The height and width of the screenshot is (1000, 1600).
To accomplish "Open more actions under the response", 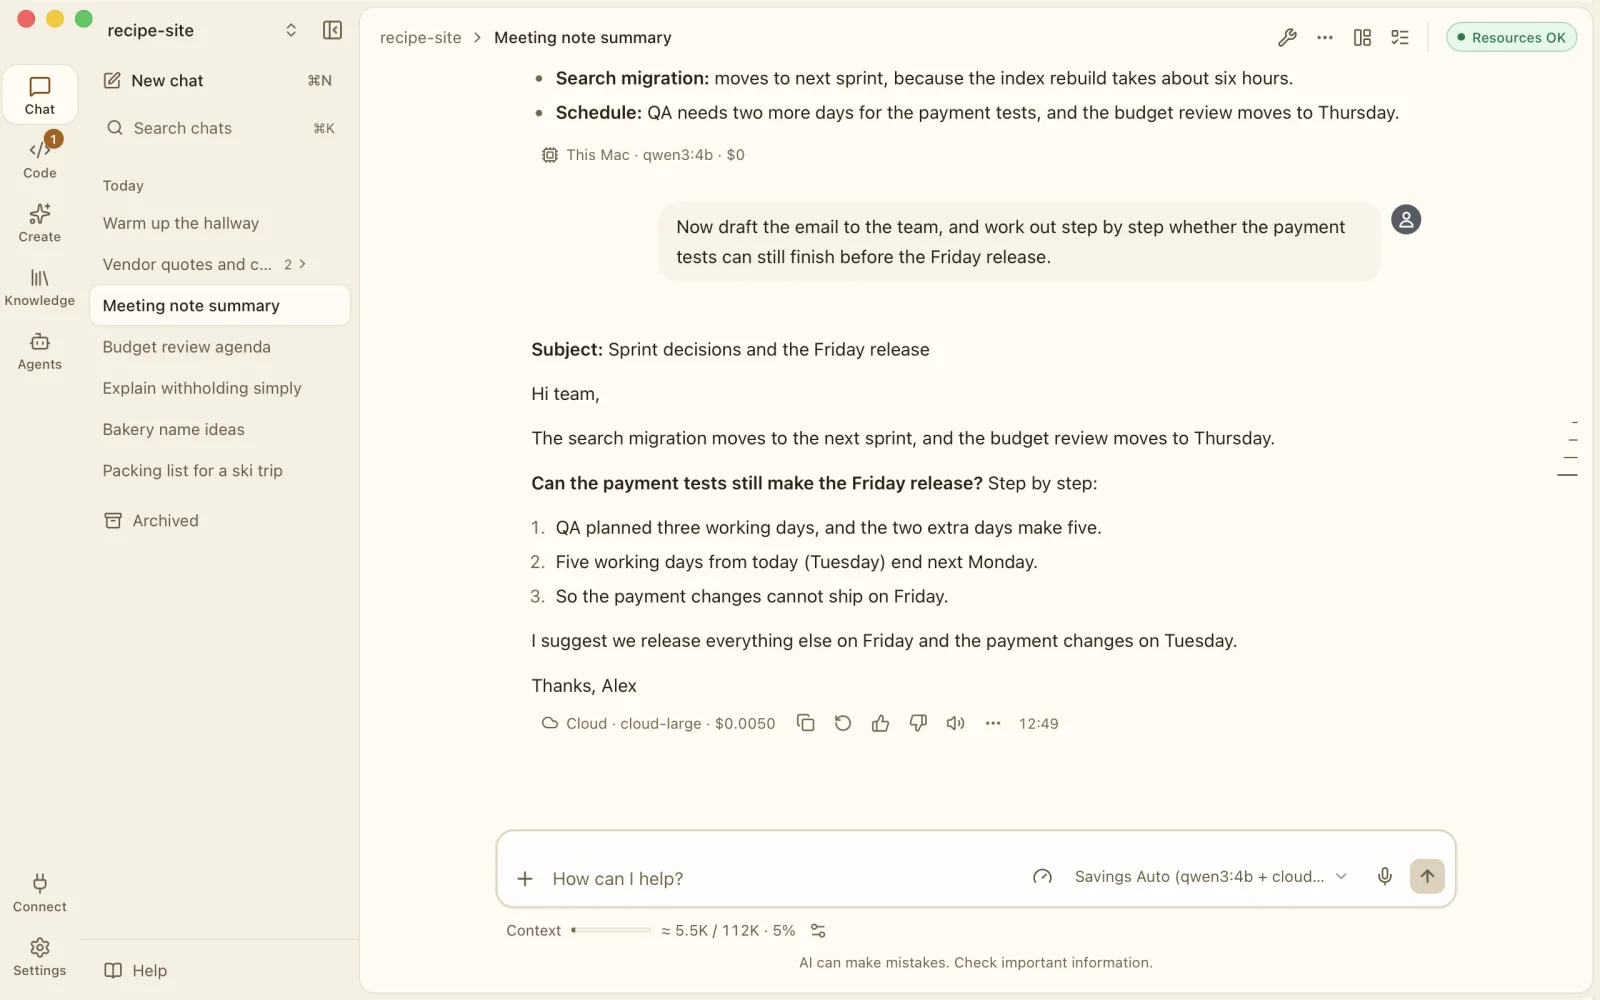I will tap(993, 723).
